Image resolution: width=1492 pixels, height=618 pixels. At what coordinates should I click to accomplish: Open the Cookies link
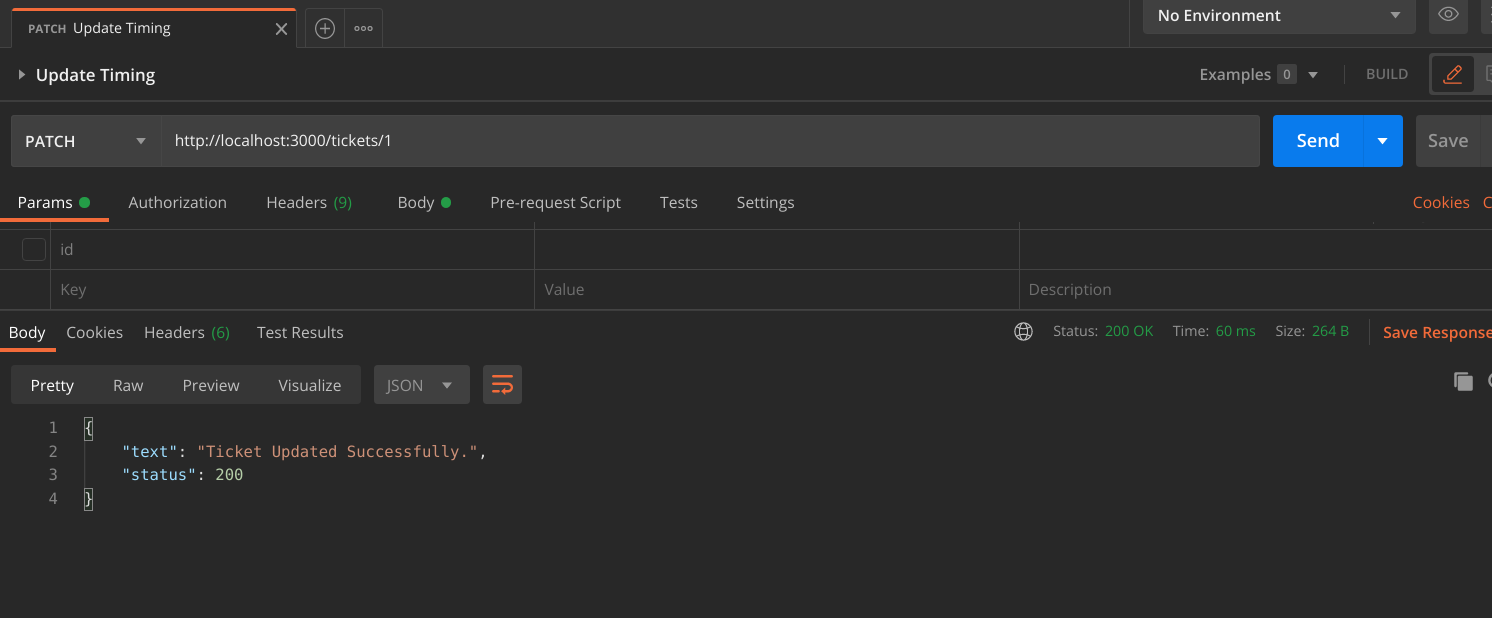click(x=1441, y=203)
